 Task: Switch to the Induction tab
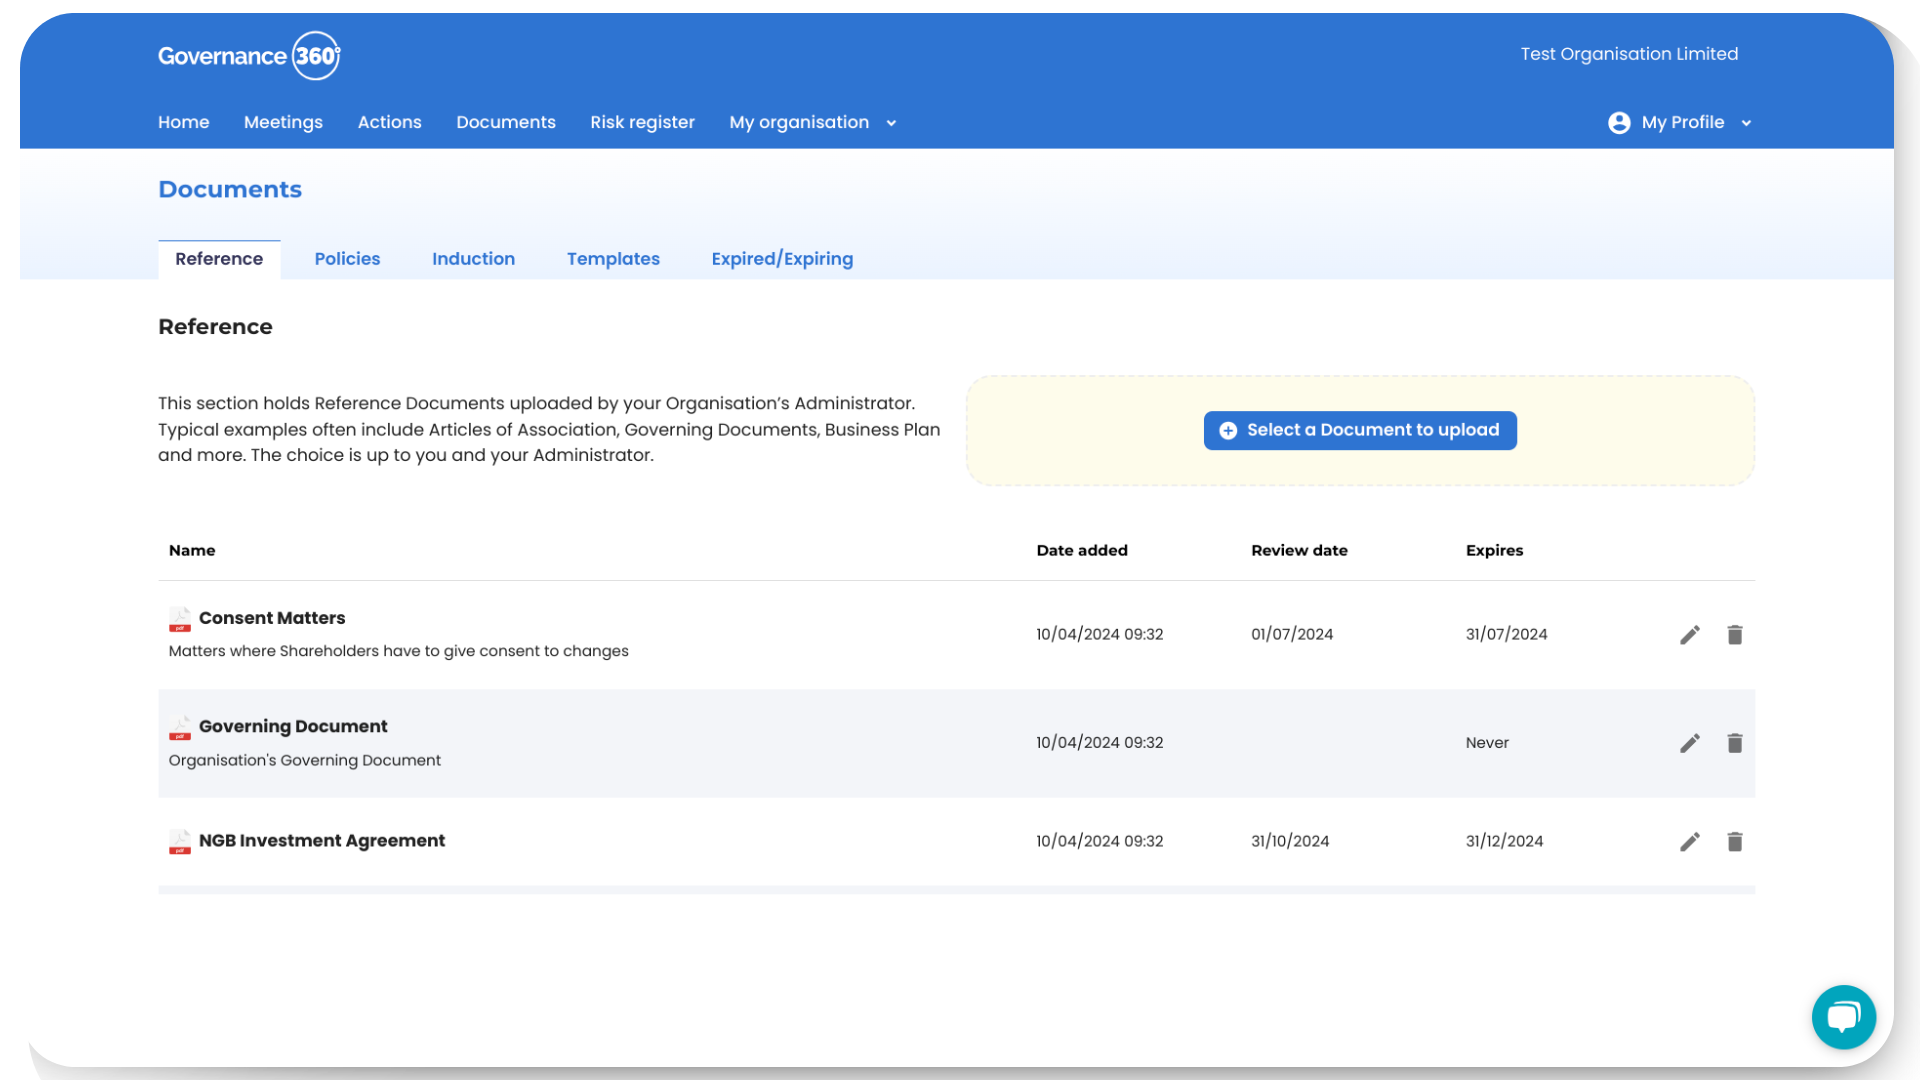coord(473,259)
